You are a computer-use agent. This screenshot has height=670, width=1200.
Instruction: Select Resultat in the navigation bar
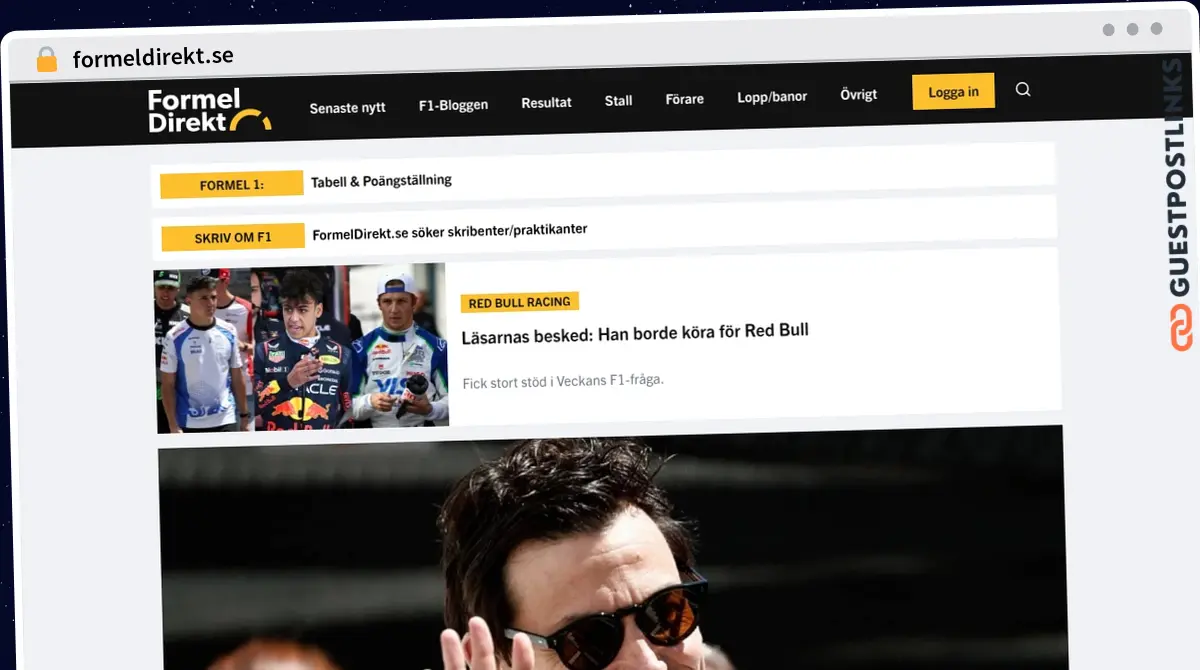click(x=546, y=103)
